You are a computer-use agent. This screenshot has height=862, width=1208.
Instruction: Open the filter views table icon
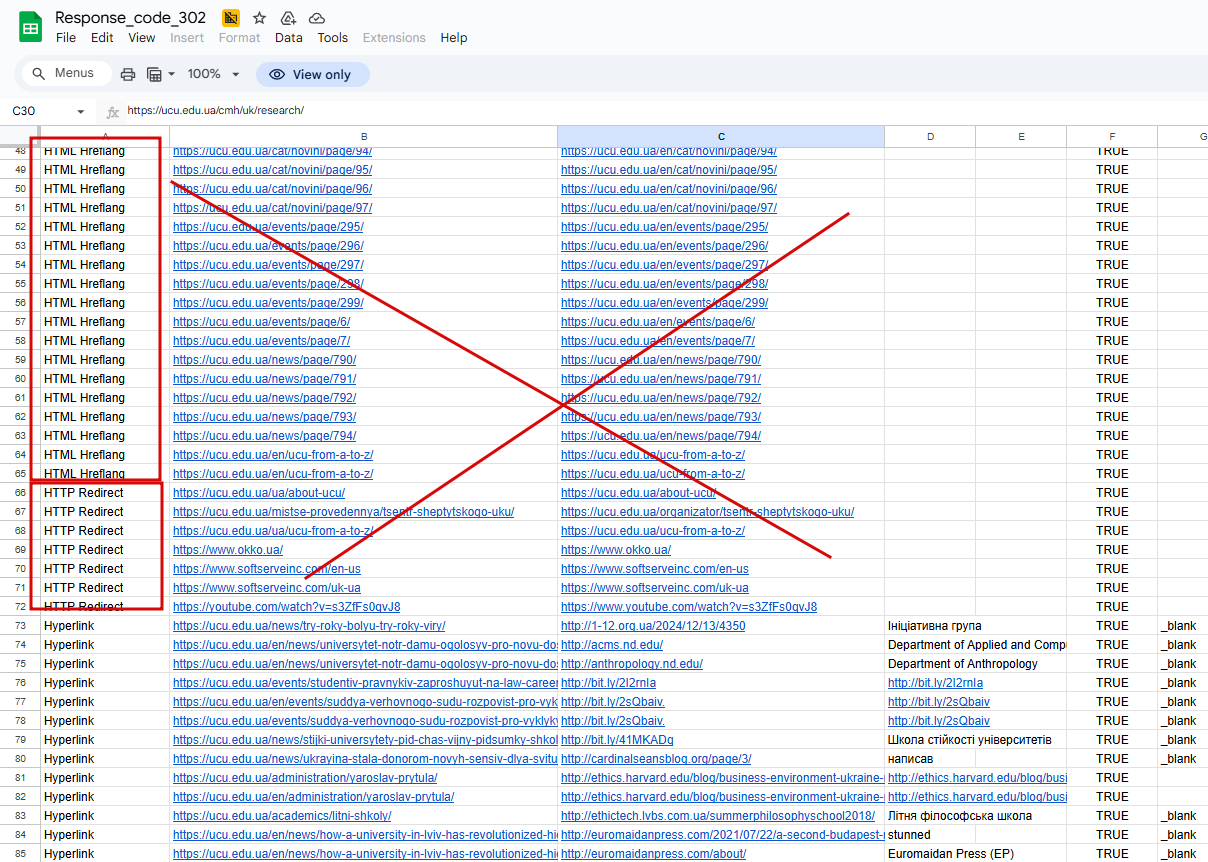(x=155, y=74)
